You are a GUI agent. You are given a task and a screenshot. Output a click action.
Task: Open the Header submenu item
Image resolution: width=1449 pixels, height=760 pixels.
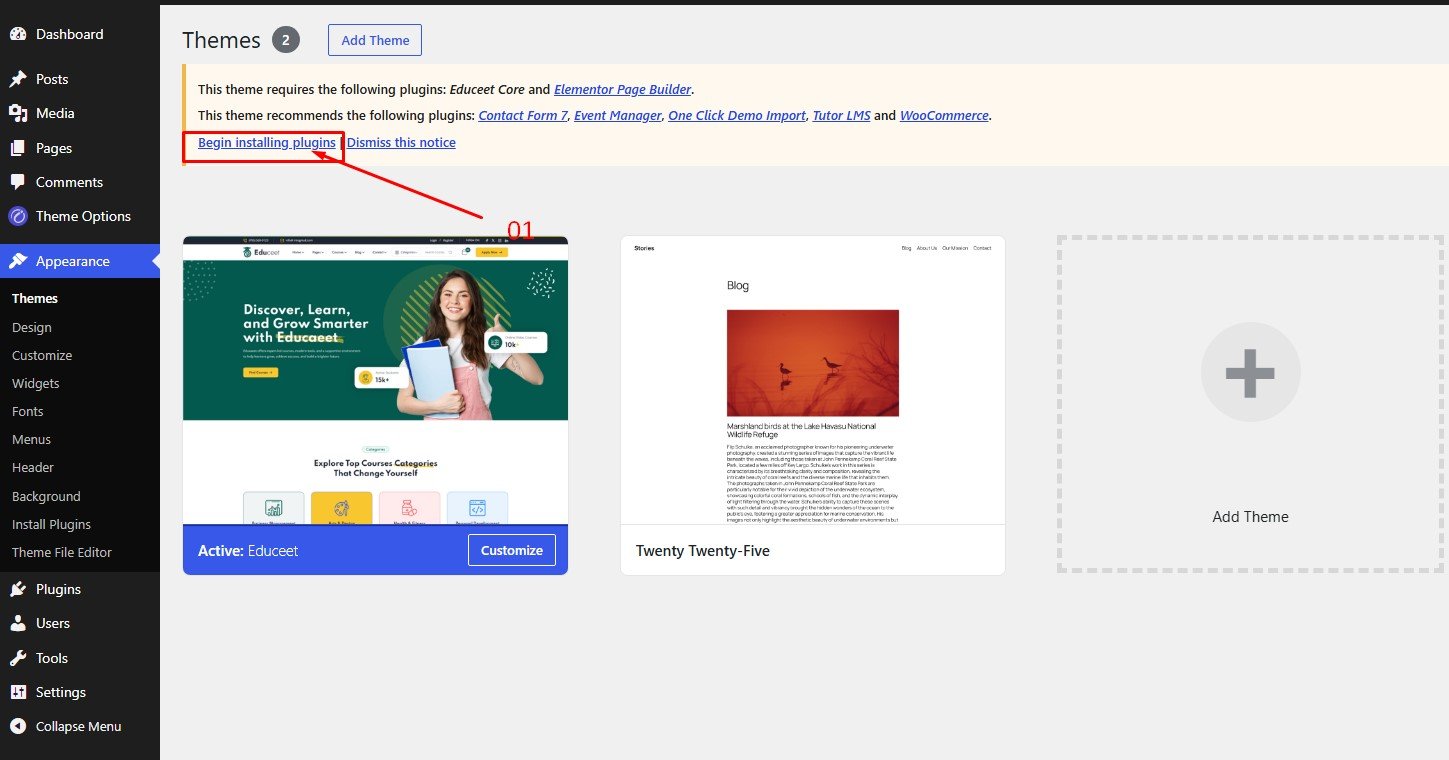[x=33, y=467]
